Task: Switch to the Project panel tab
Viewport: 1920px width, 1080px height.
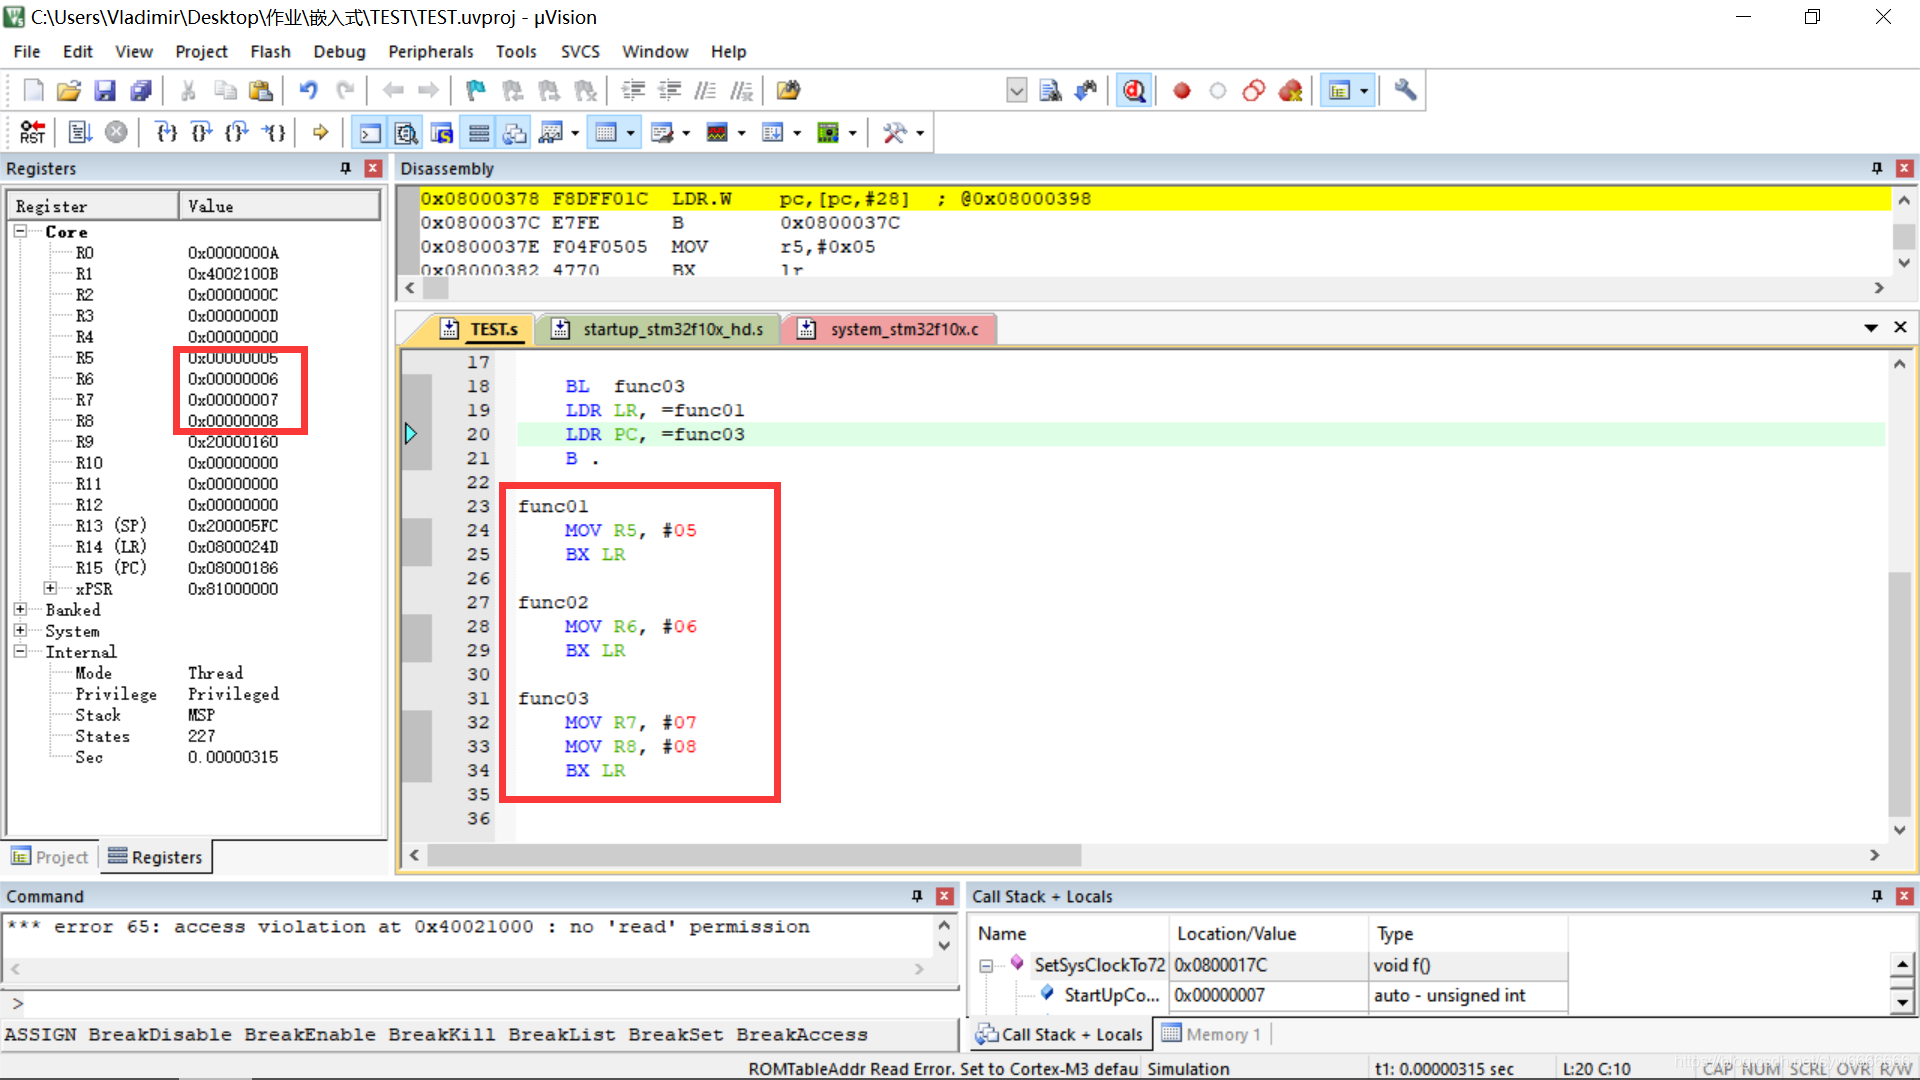Action: pyautogui.click(x=50, y=857)
